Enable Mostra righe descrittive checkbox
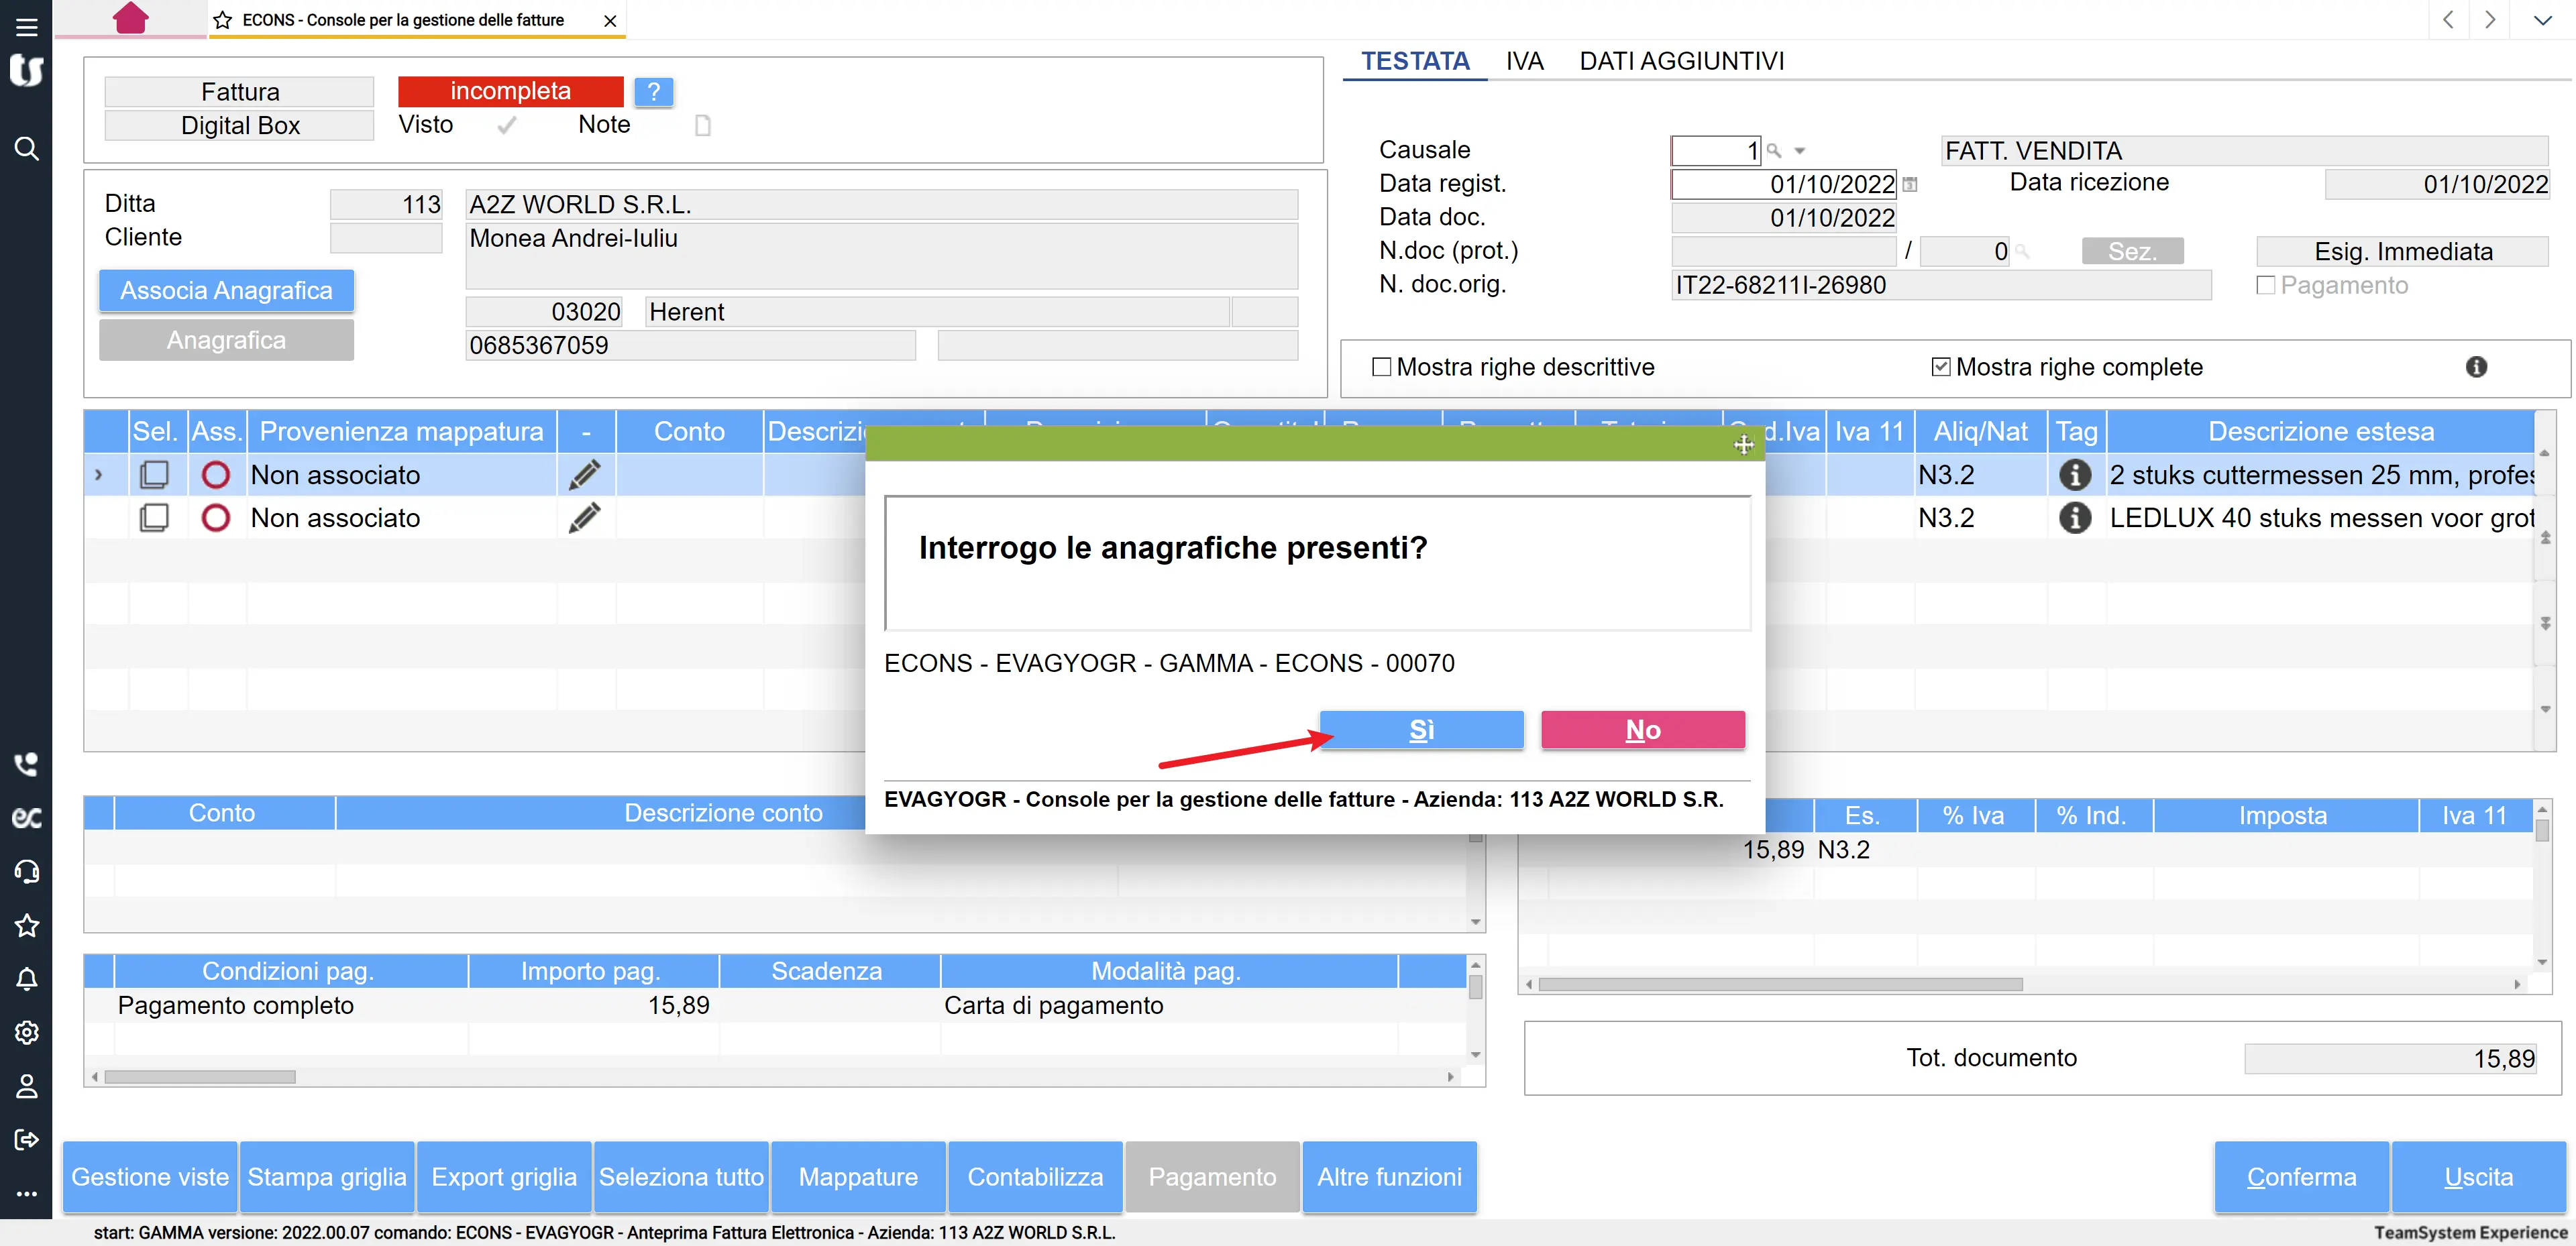The width and height of the screenshot is (2576, 1246). (1382, 367)
